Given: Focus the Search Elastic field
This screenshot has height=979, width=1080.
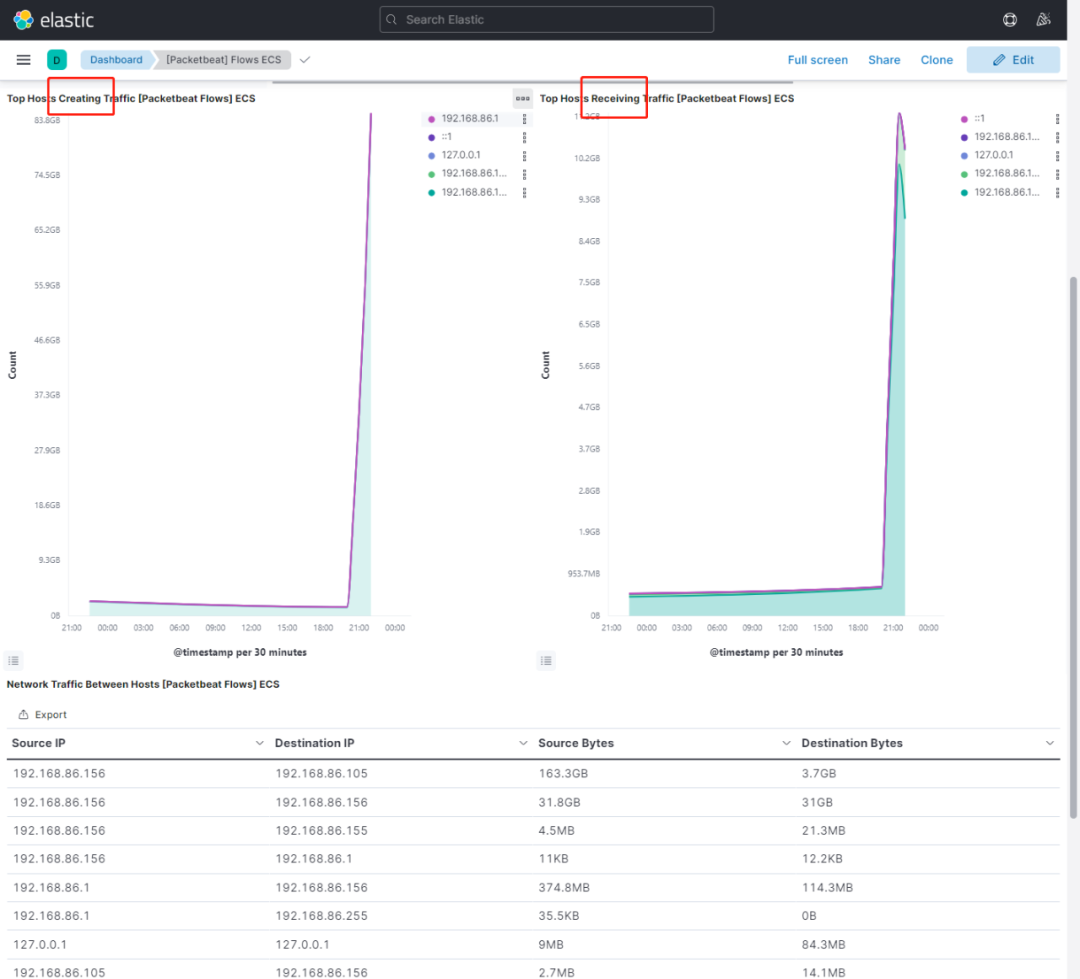Looking at the screenshot, I should coord(546,20).
